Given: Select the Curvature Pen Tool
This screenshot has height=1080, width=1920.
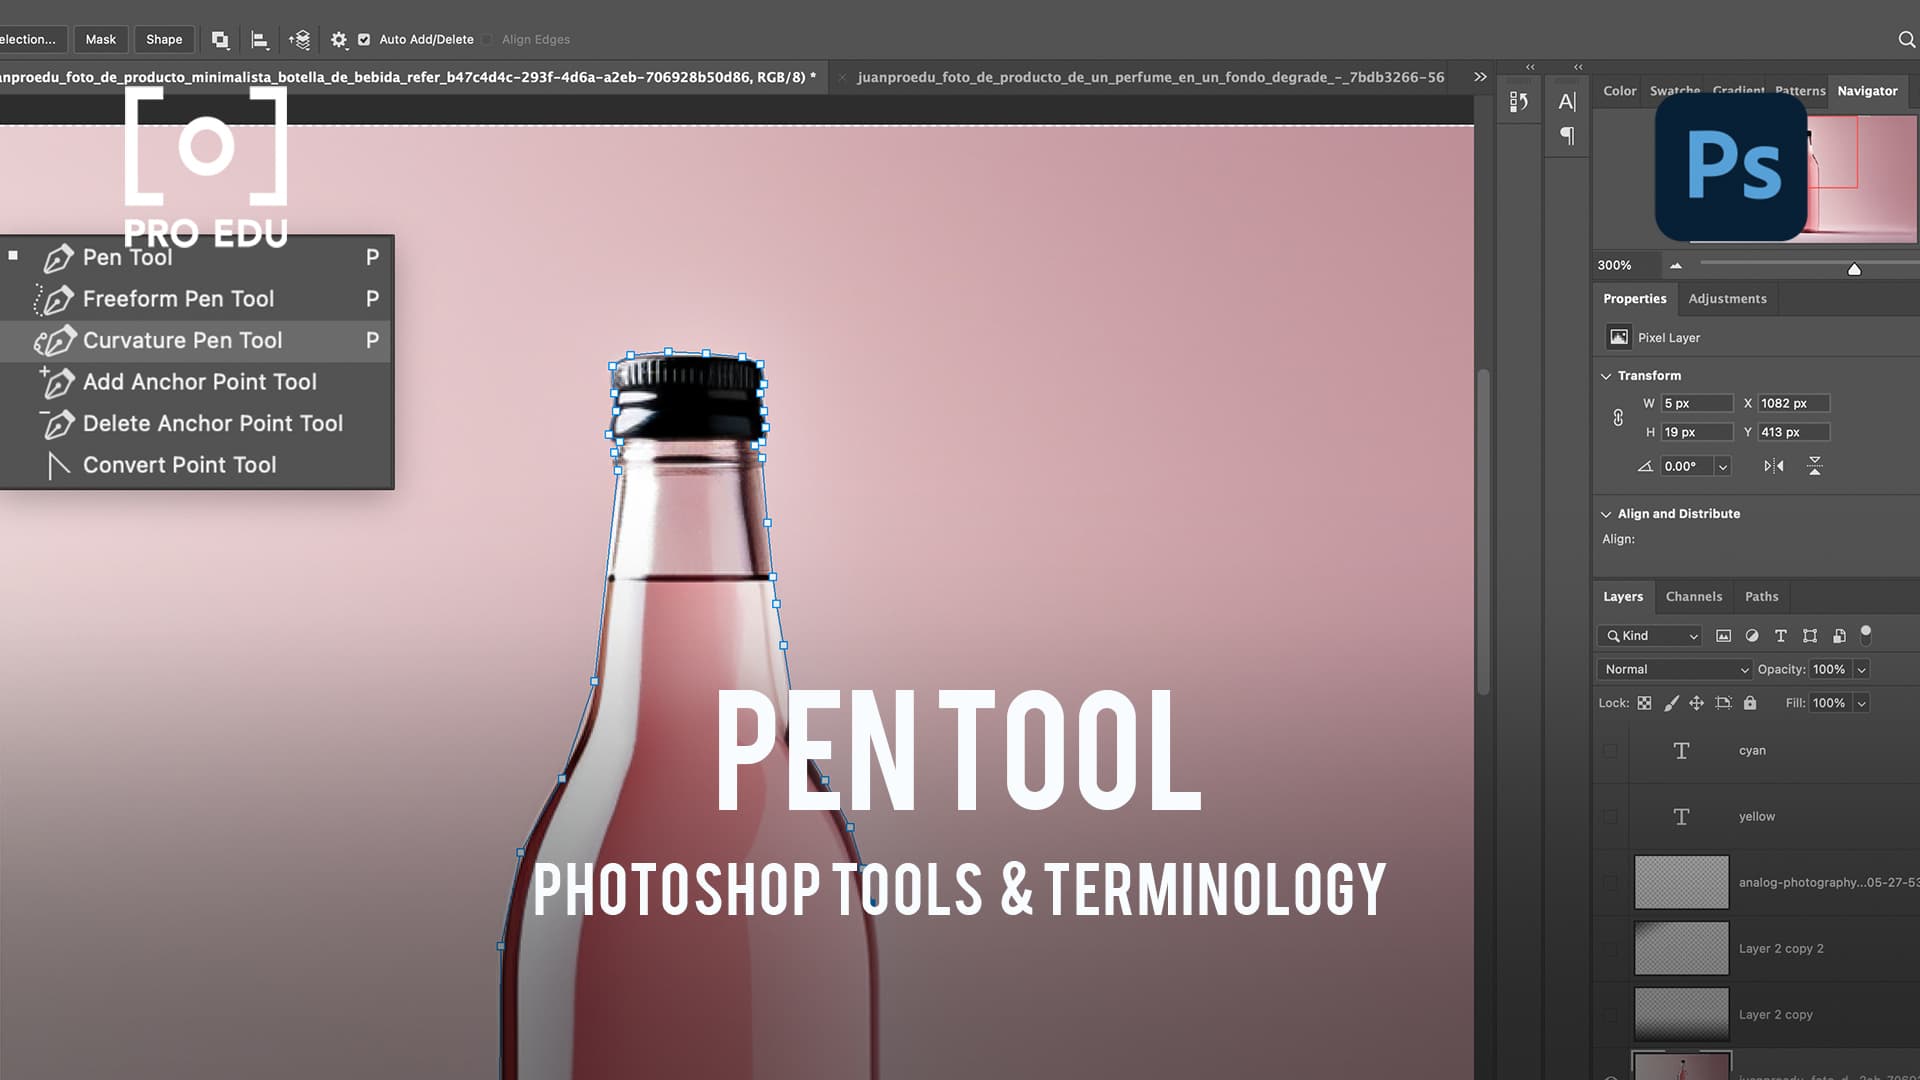Looking at the screenshot, I should click(x=182, y=340).
